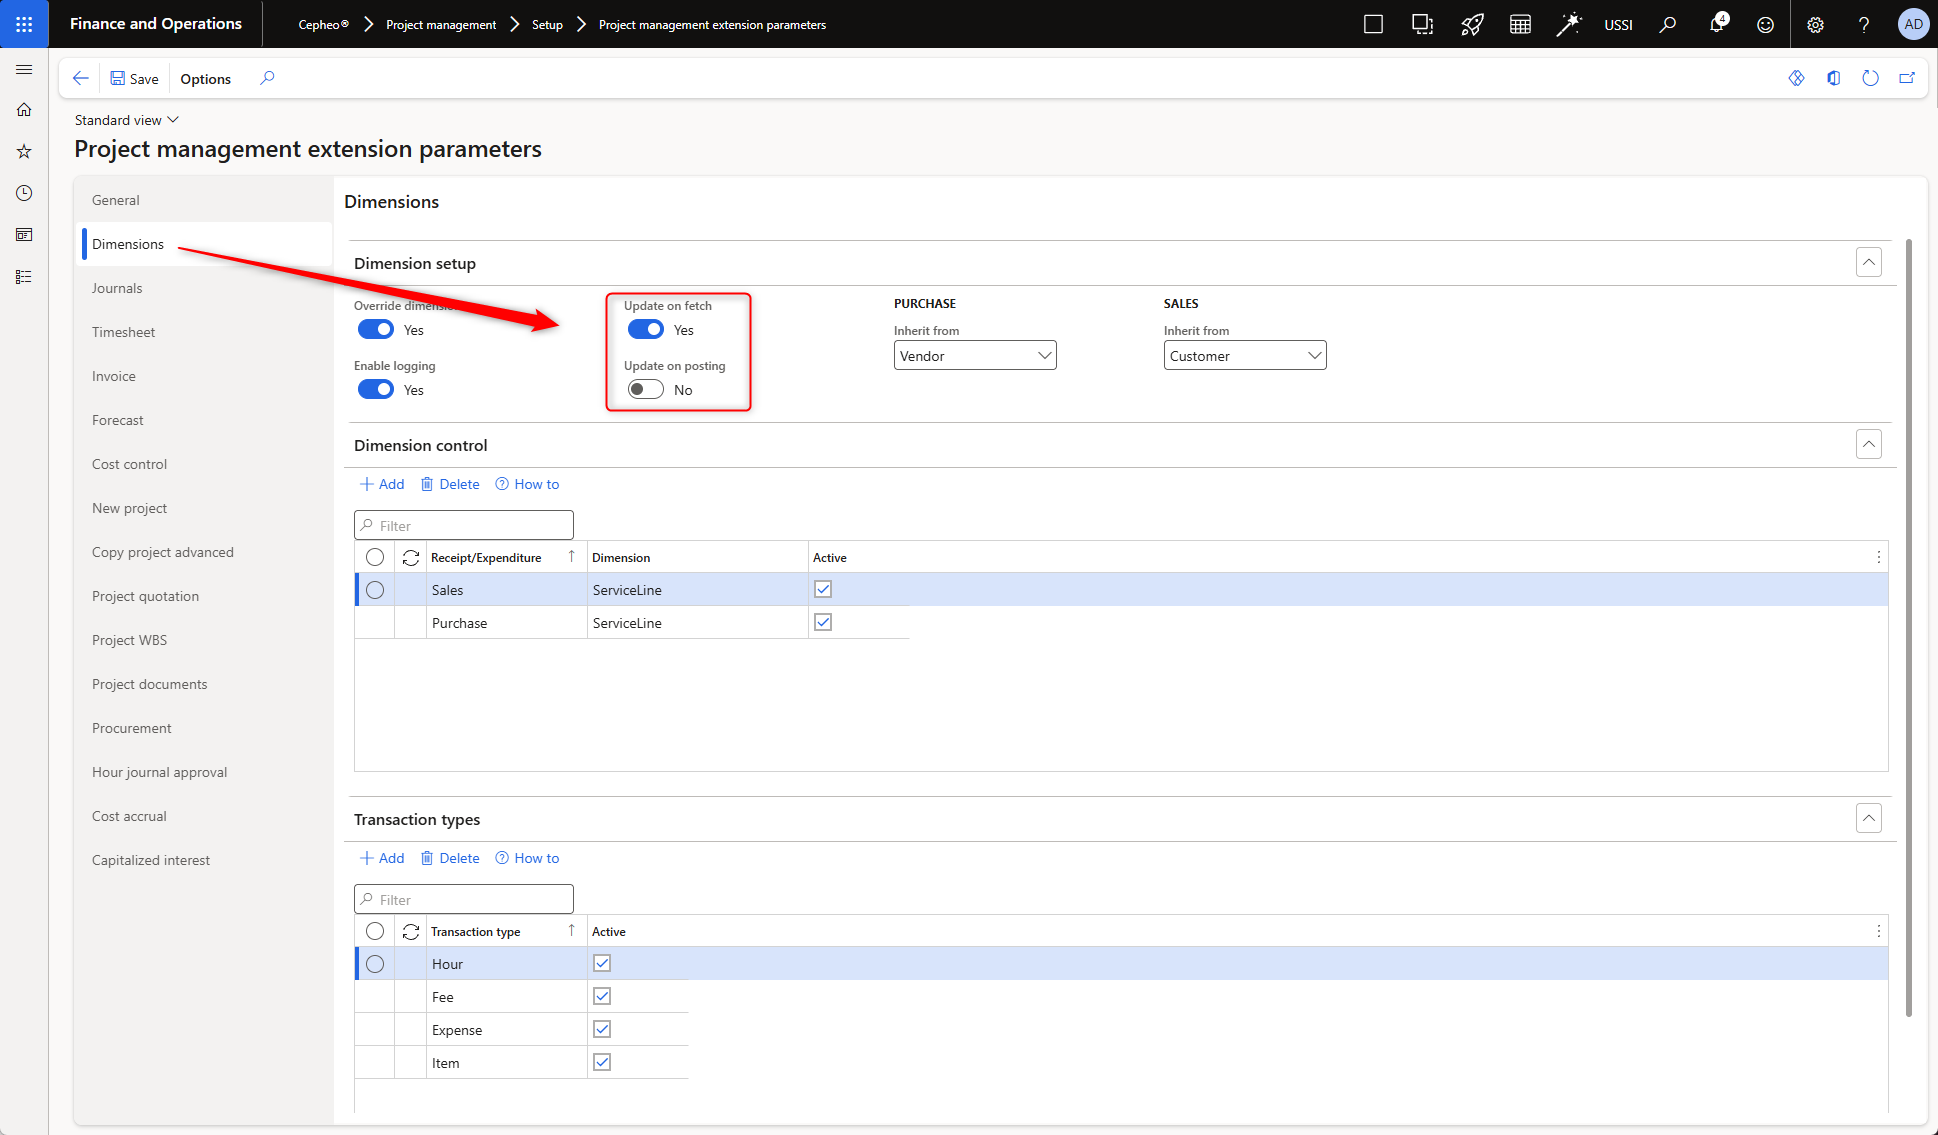Click Delete in Transaction types
This screenshot has width=1938, height=1135.
pos(450,858)
